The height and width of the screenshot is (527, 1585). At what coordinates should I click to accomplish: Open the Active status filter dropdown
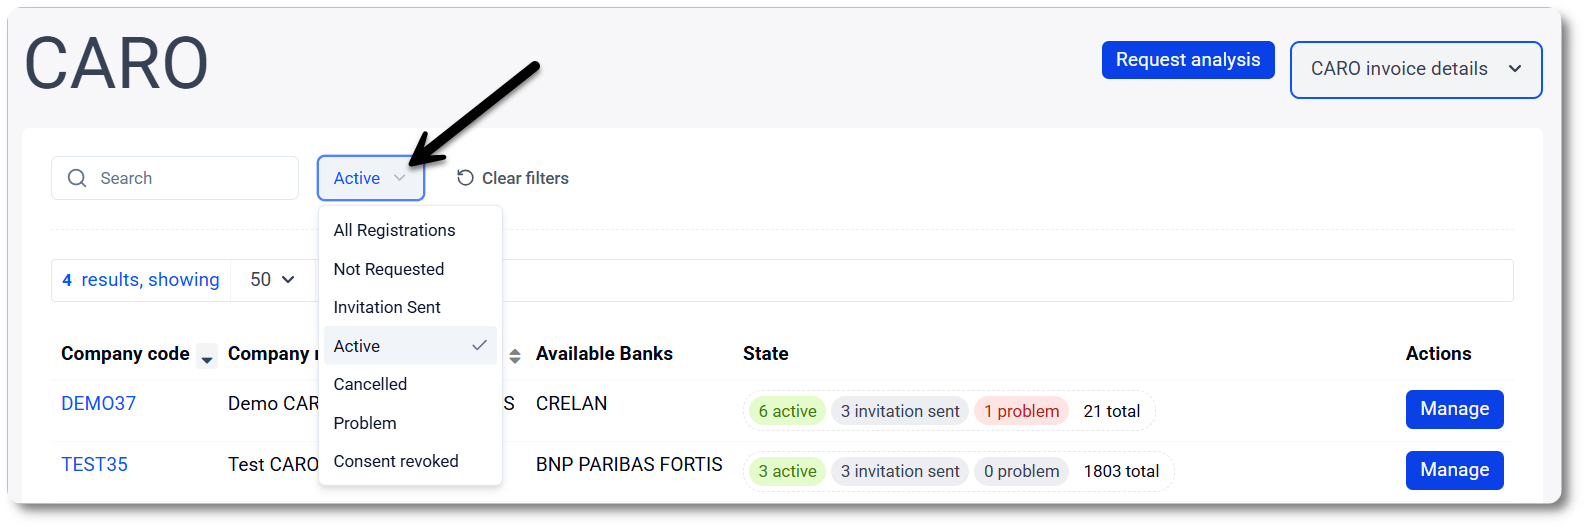371,178
